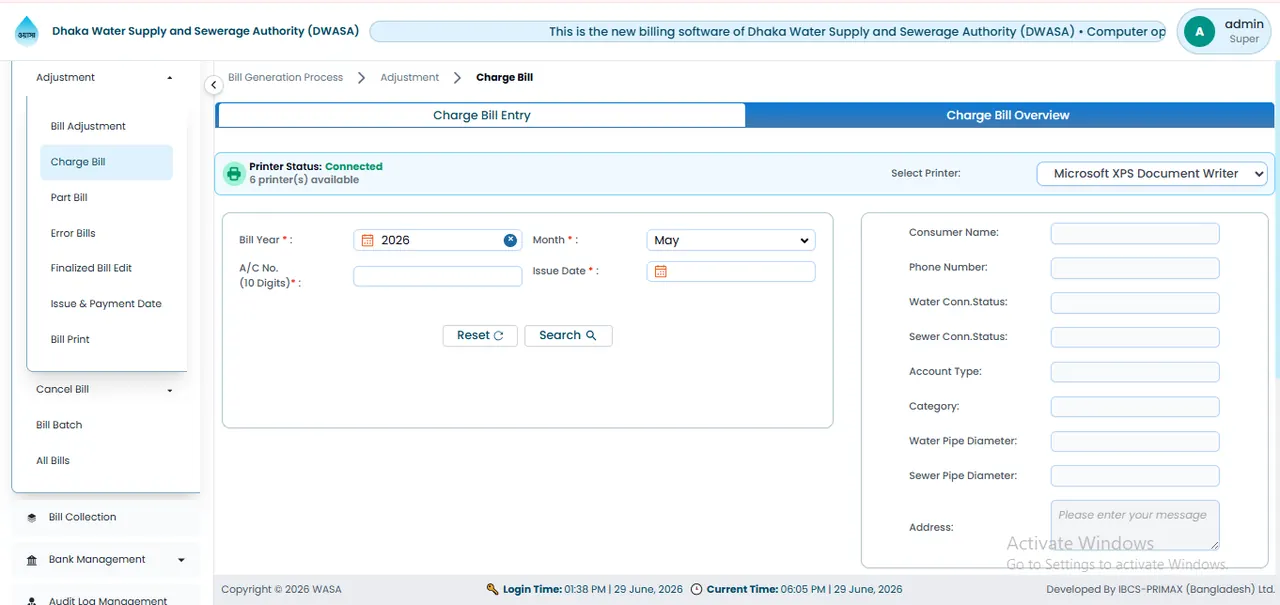Click the Sewer Pipe Diameter field
The image size is (1280, 605).
coord(1135,476)
